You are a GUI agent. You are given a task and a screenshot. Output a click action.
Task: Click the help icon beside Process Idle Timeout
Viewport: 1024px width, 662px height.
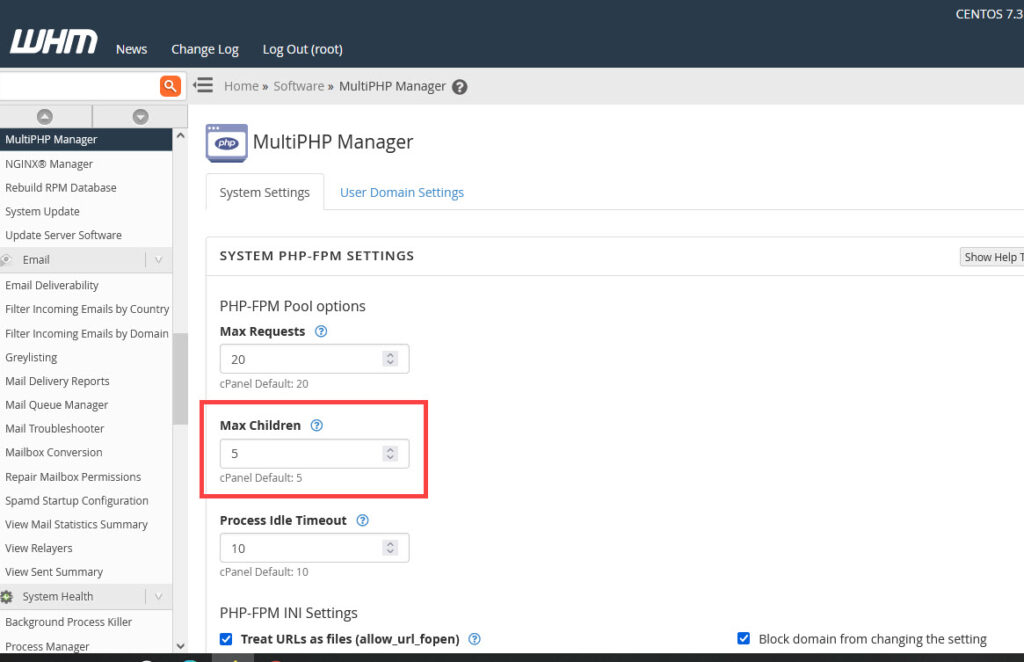[362, 520]
